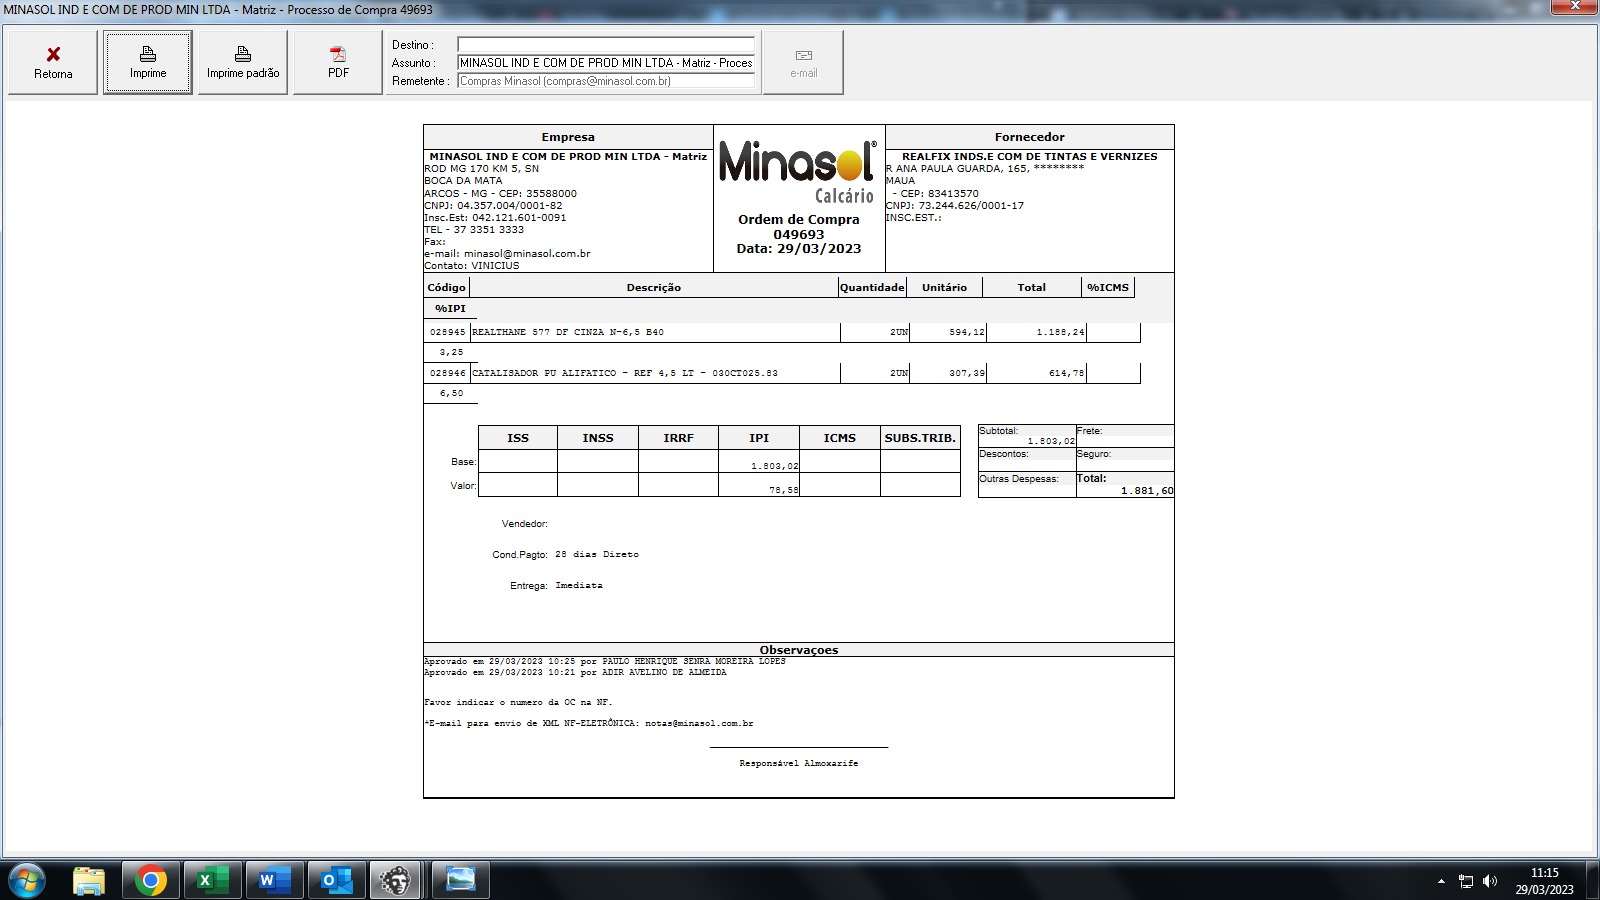Expand hidden system tray icons
The width and height of the screenshot is (1600, 900).
point(1441,881)
